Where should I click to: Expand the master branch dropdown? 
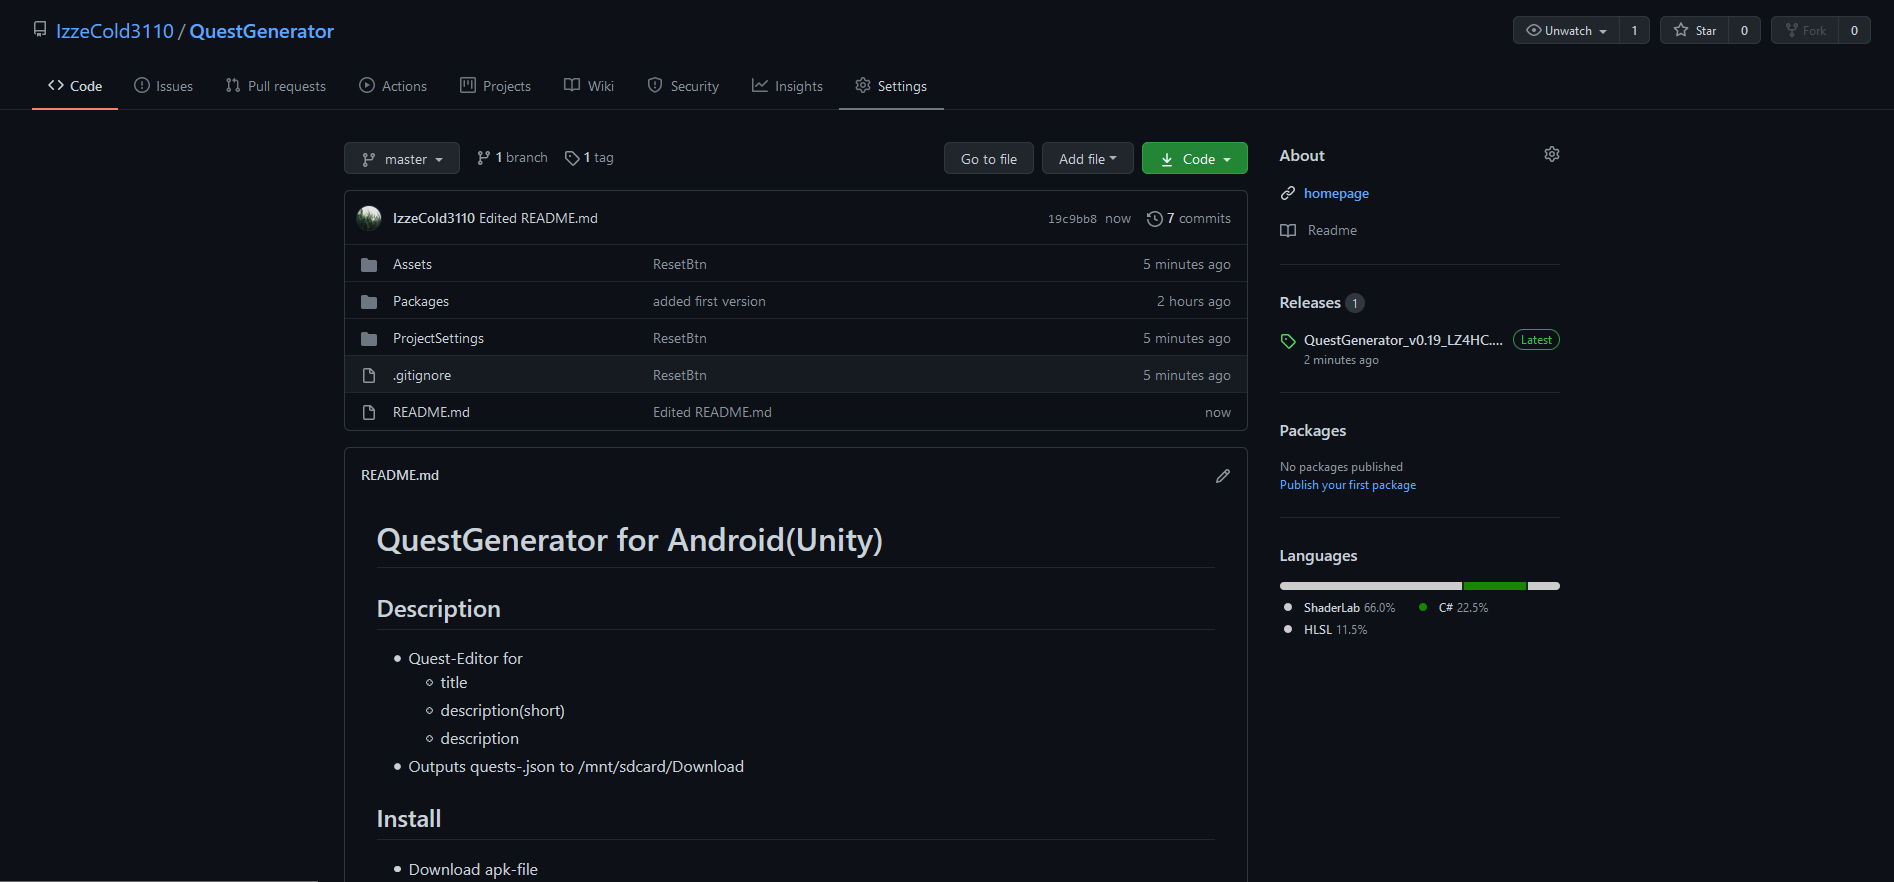click(x=402, y=159)
